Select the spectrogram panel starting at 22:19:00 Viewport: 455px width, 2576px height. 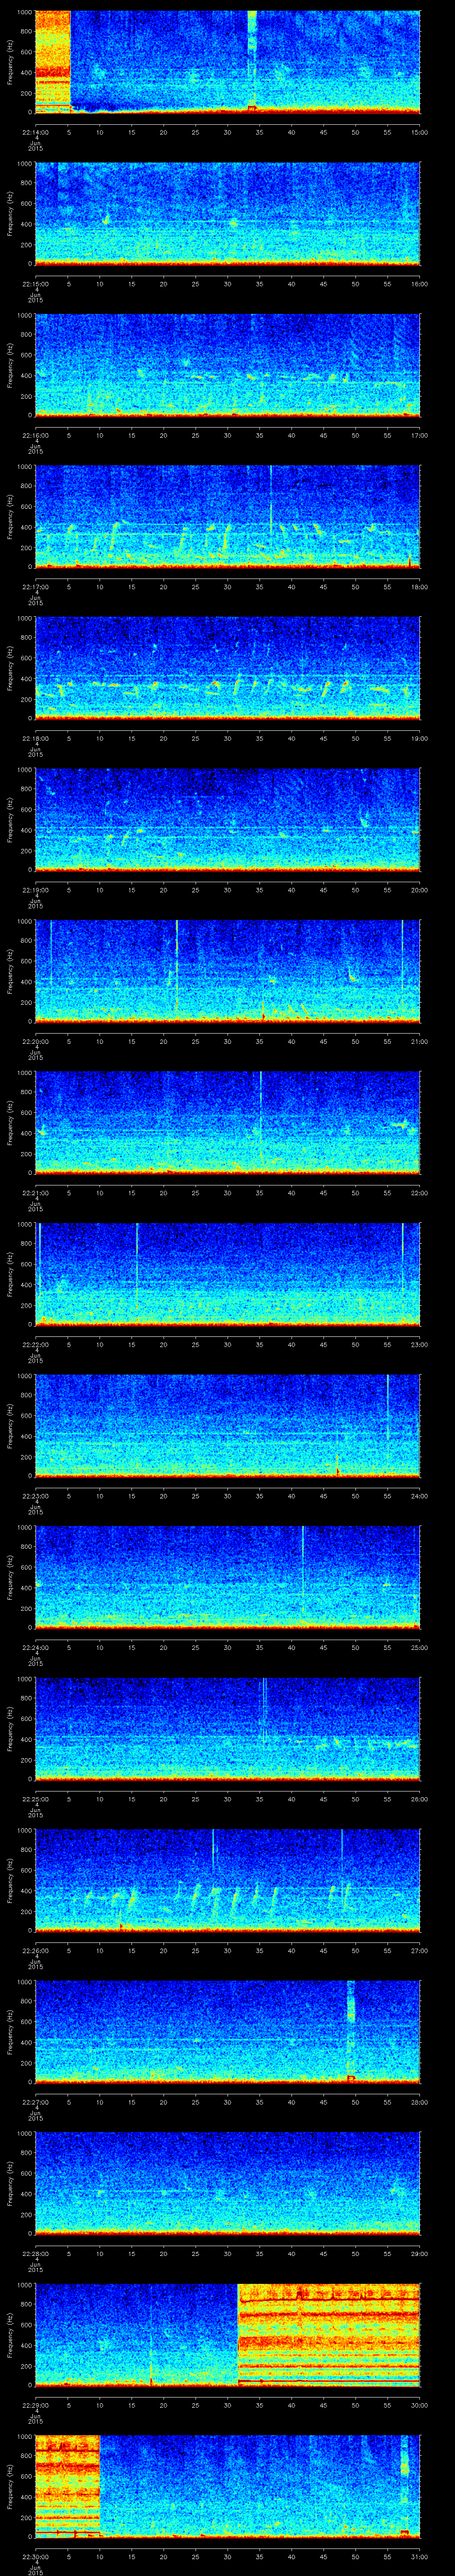[x=228, y=820]
